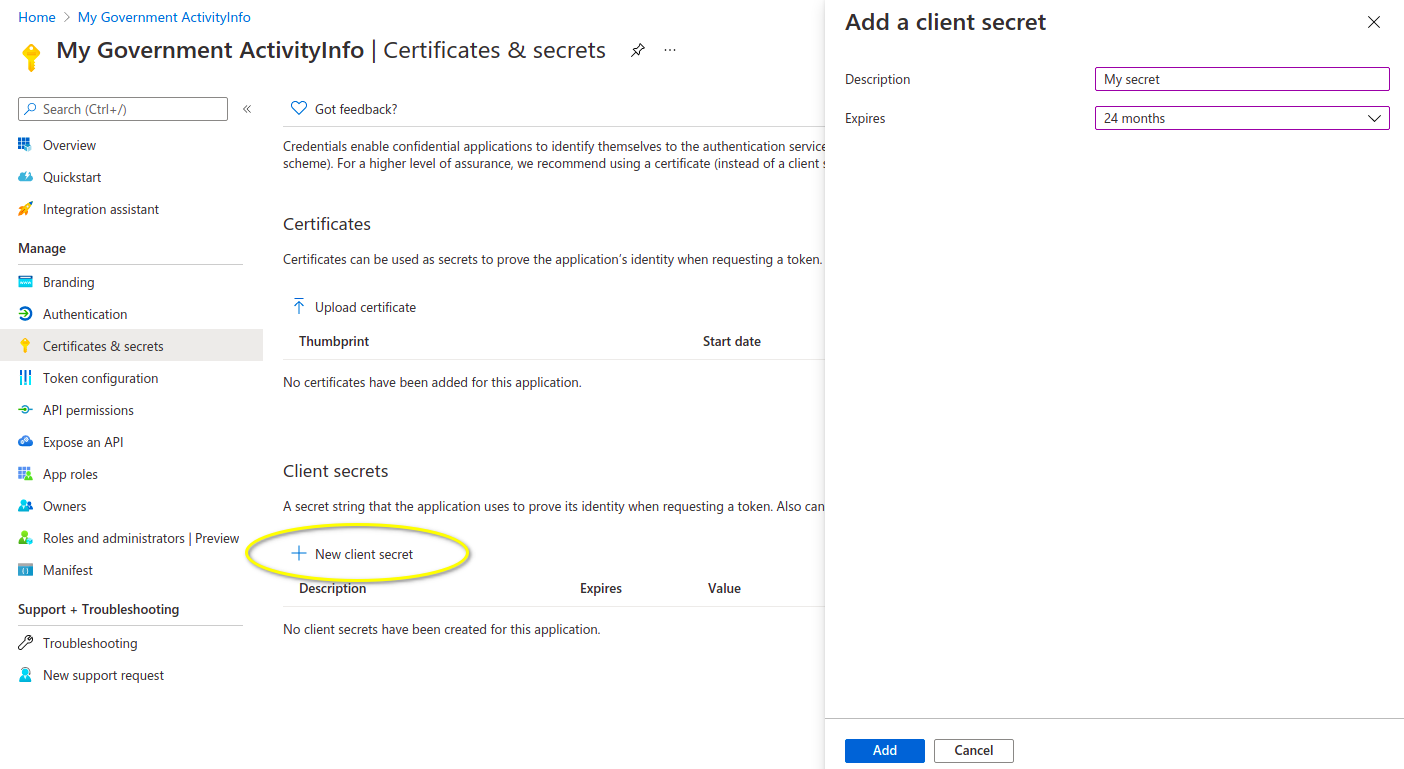
Task: Click the Expires column header in Client secrets
Action: pos(601,588)
